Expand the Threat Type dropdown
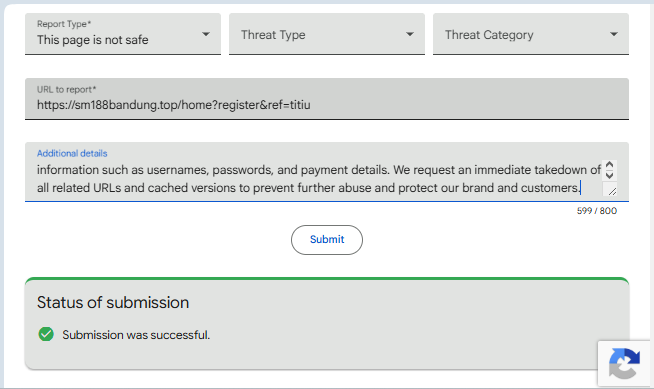Screen dimensions: 654x389 pyautogui.click(x=327, y=34)
